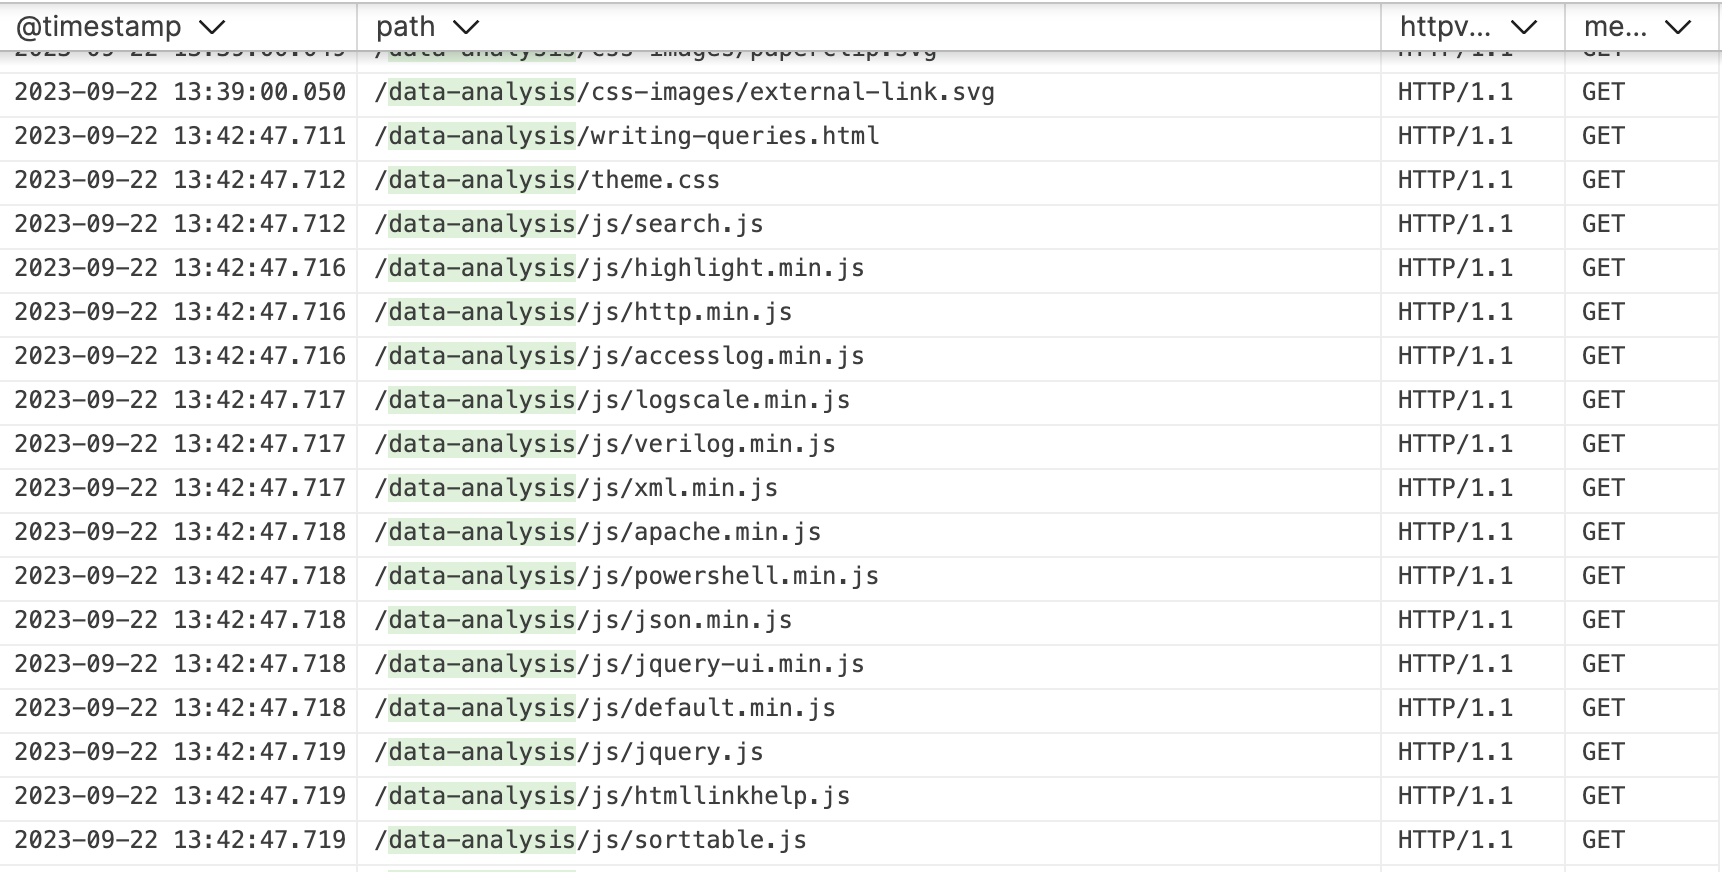Select the sorttable.js path row
Viewport: 1722px width, 872px height.
click(x=590, y=840)
